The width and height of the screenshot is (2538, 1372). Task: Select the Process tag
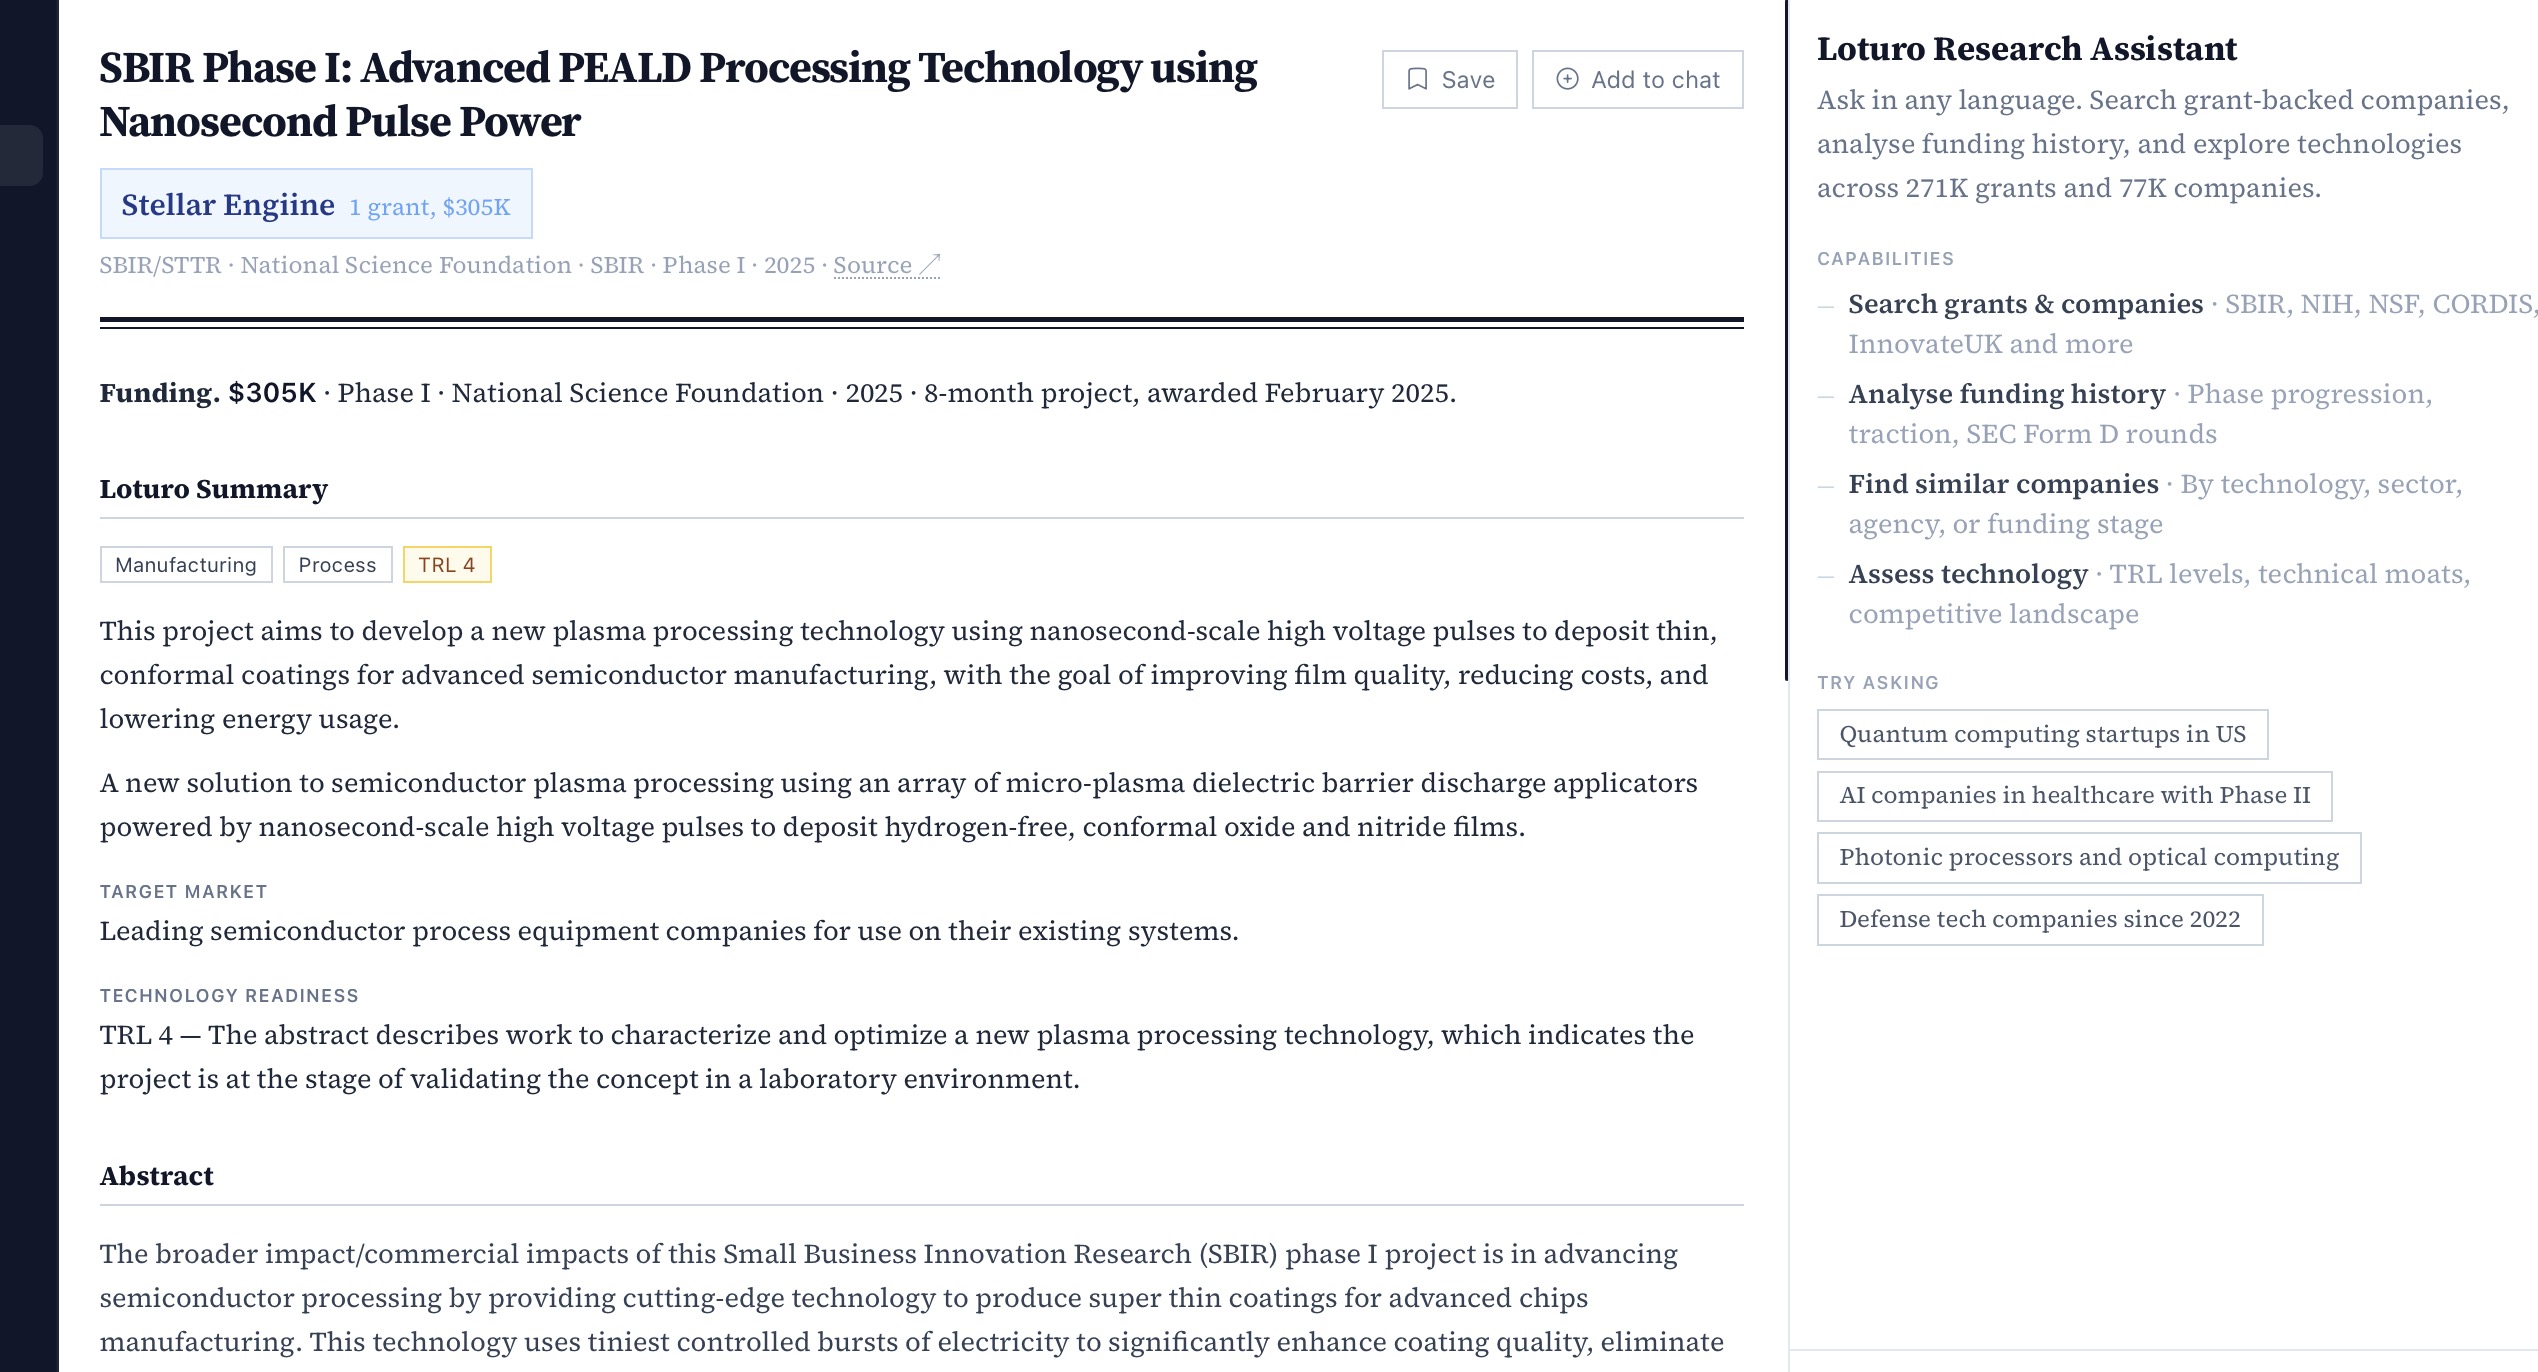(x=337, y=564)
